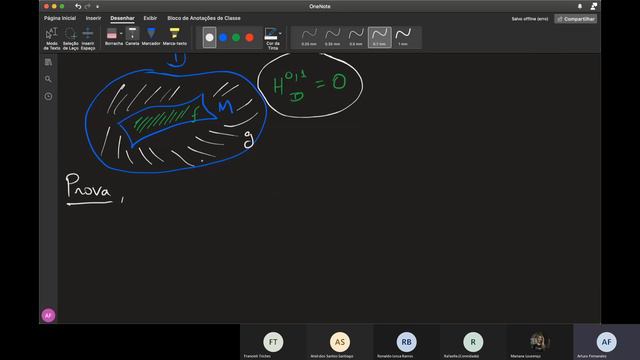Select the Caneta pen tool
Viewport: 640px width, 360px height.
(x=132, y=36)
